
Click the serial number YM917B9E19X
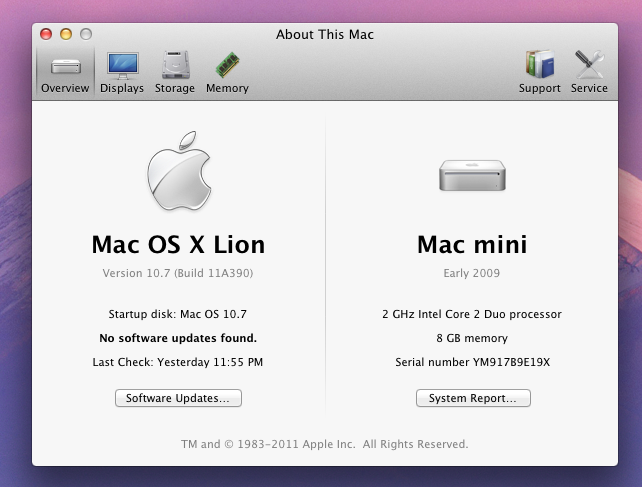coord(511,362)
